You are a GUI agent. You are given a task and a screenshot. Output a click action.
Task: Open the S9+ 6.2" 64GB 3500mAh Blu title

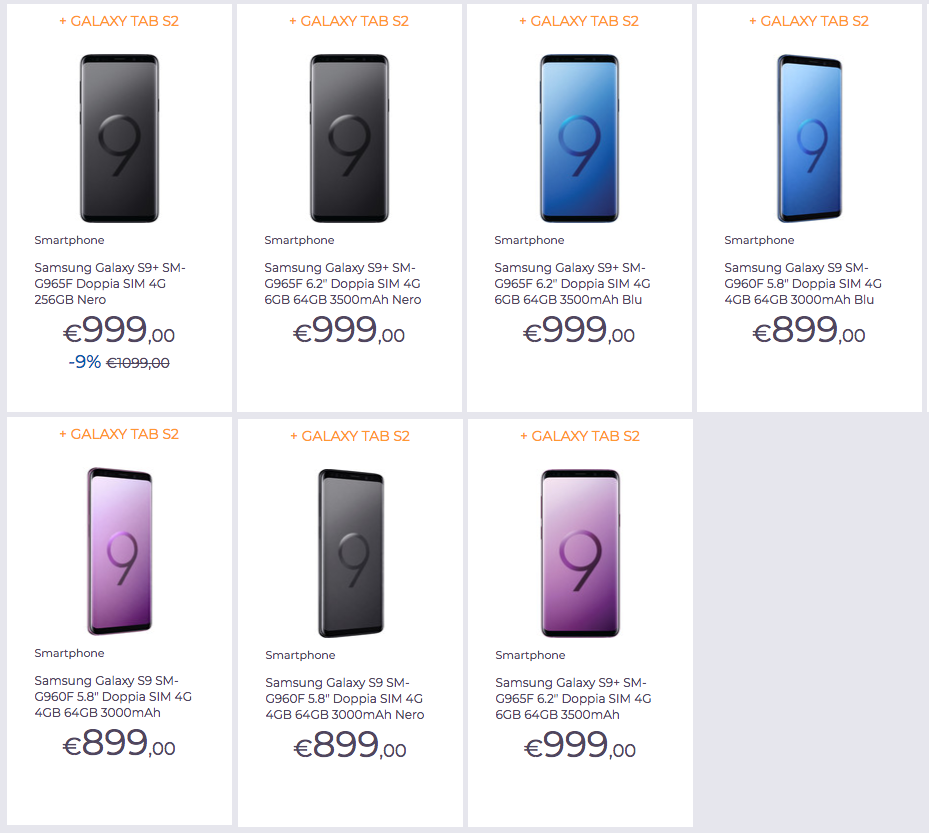572,283
